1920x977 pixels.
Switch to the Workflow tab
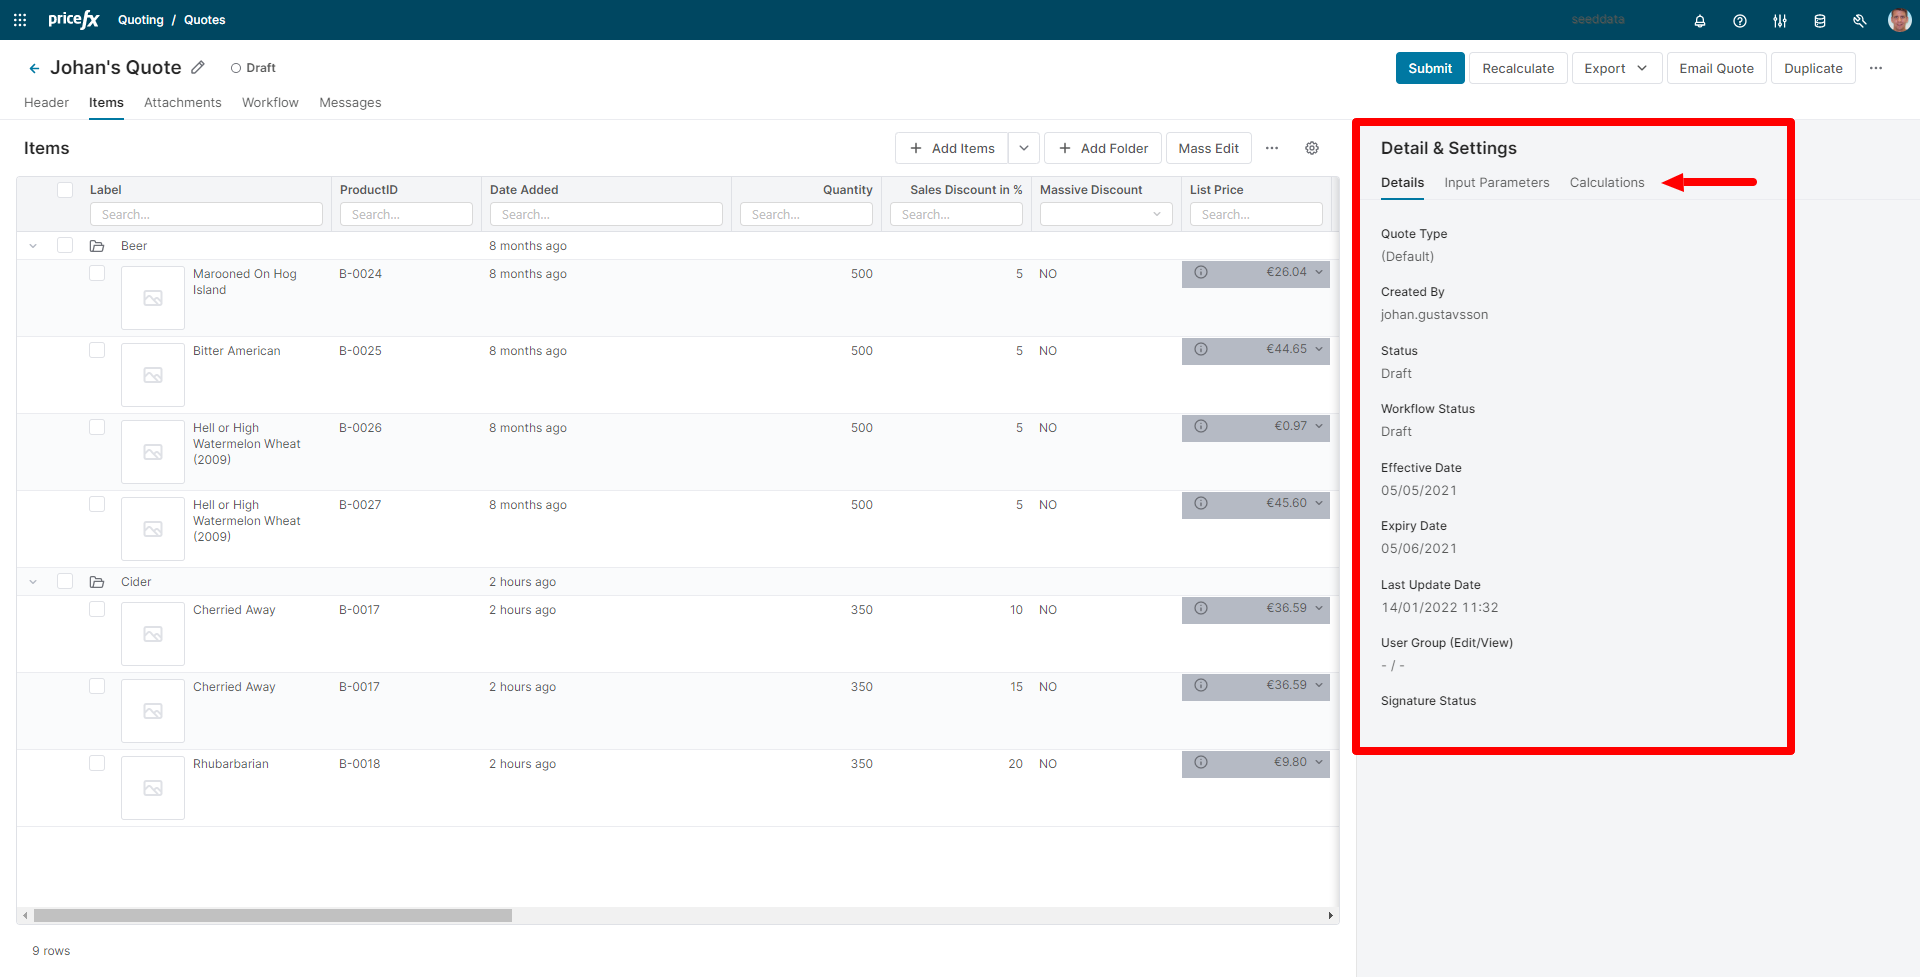[x=270, y=102]
